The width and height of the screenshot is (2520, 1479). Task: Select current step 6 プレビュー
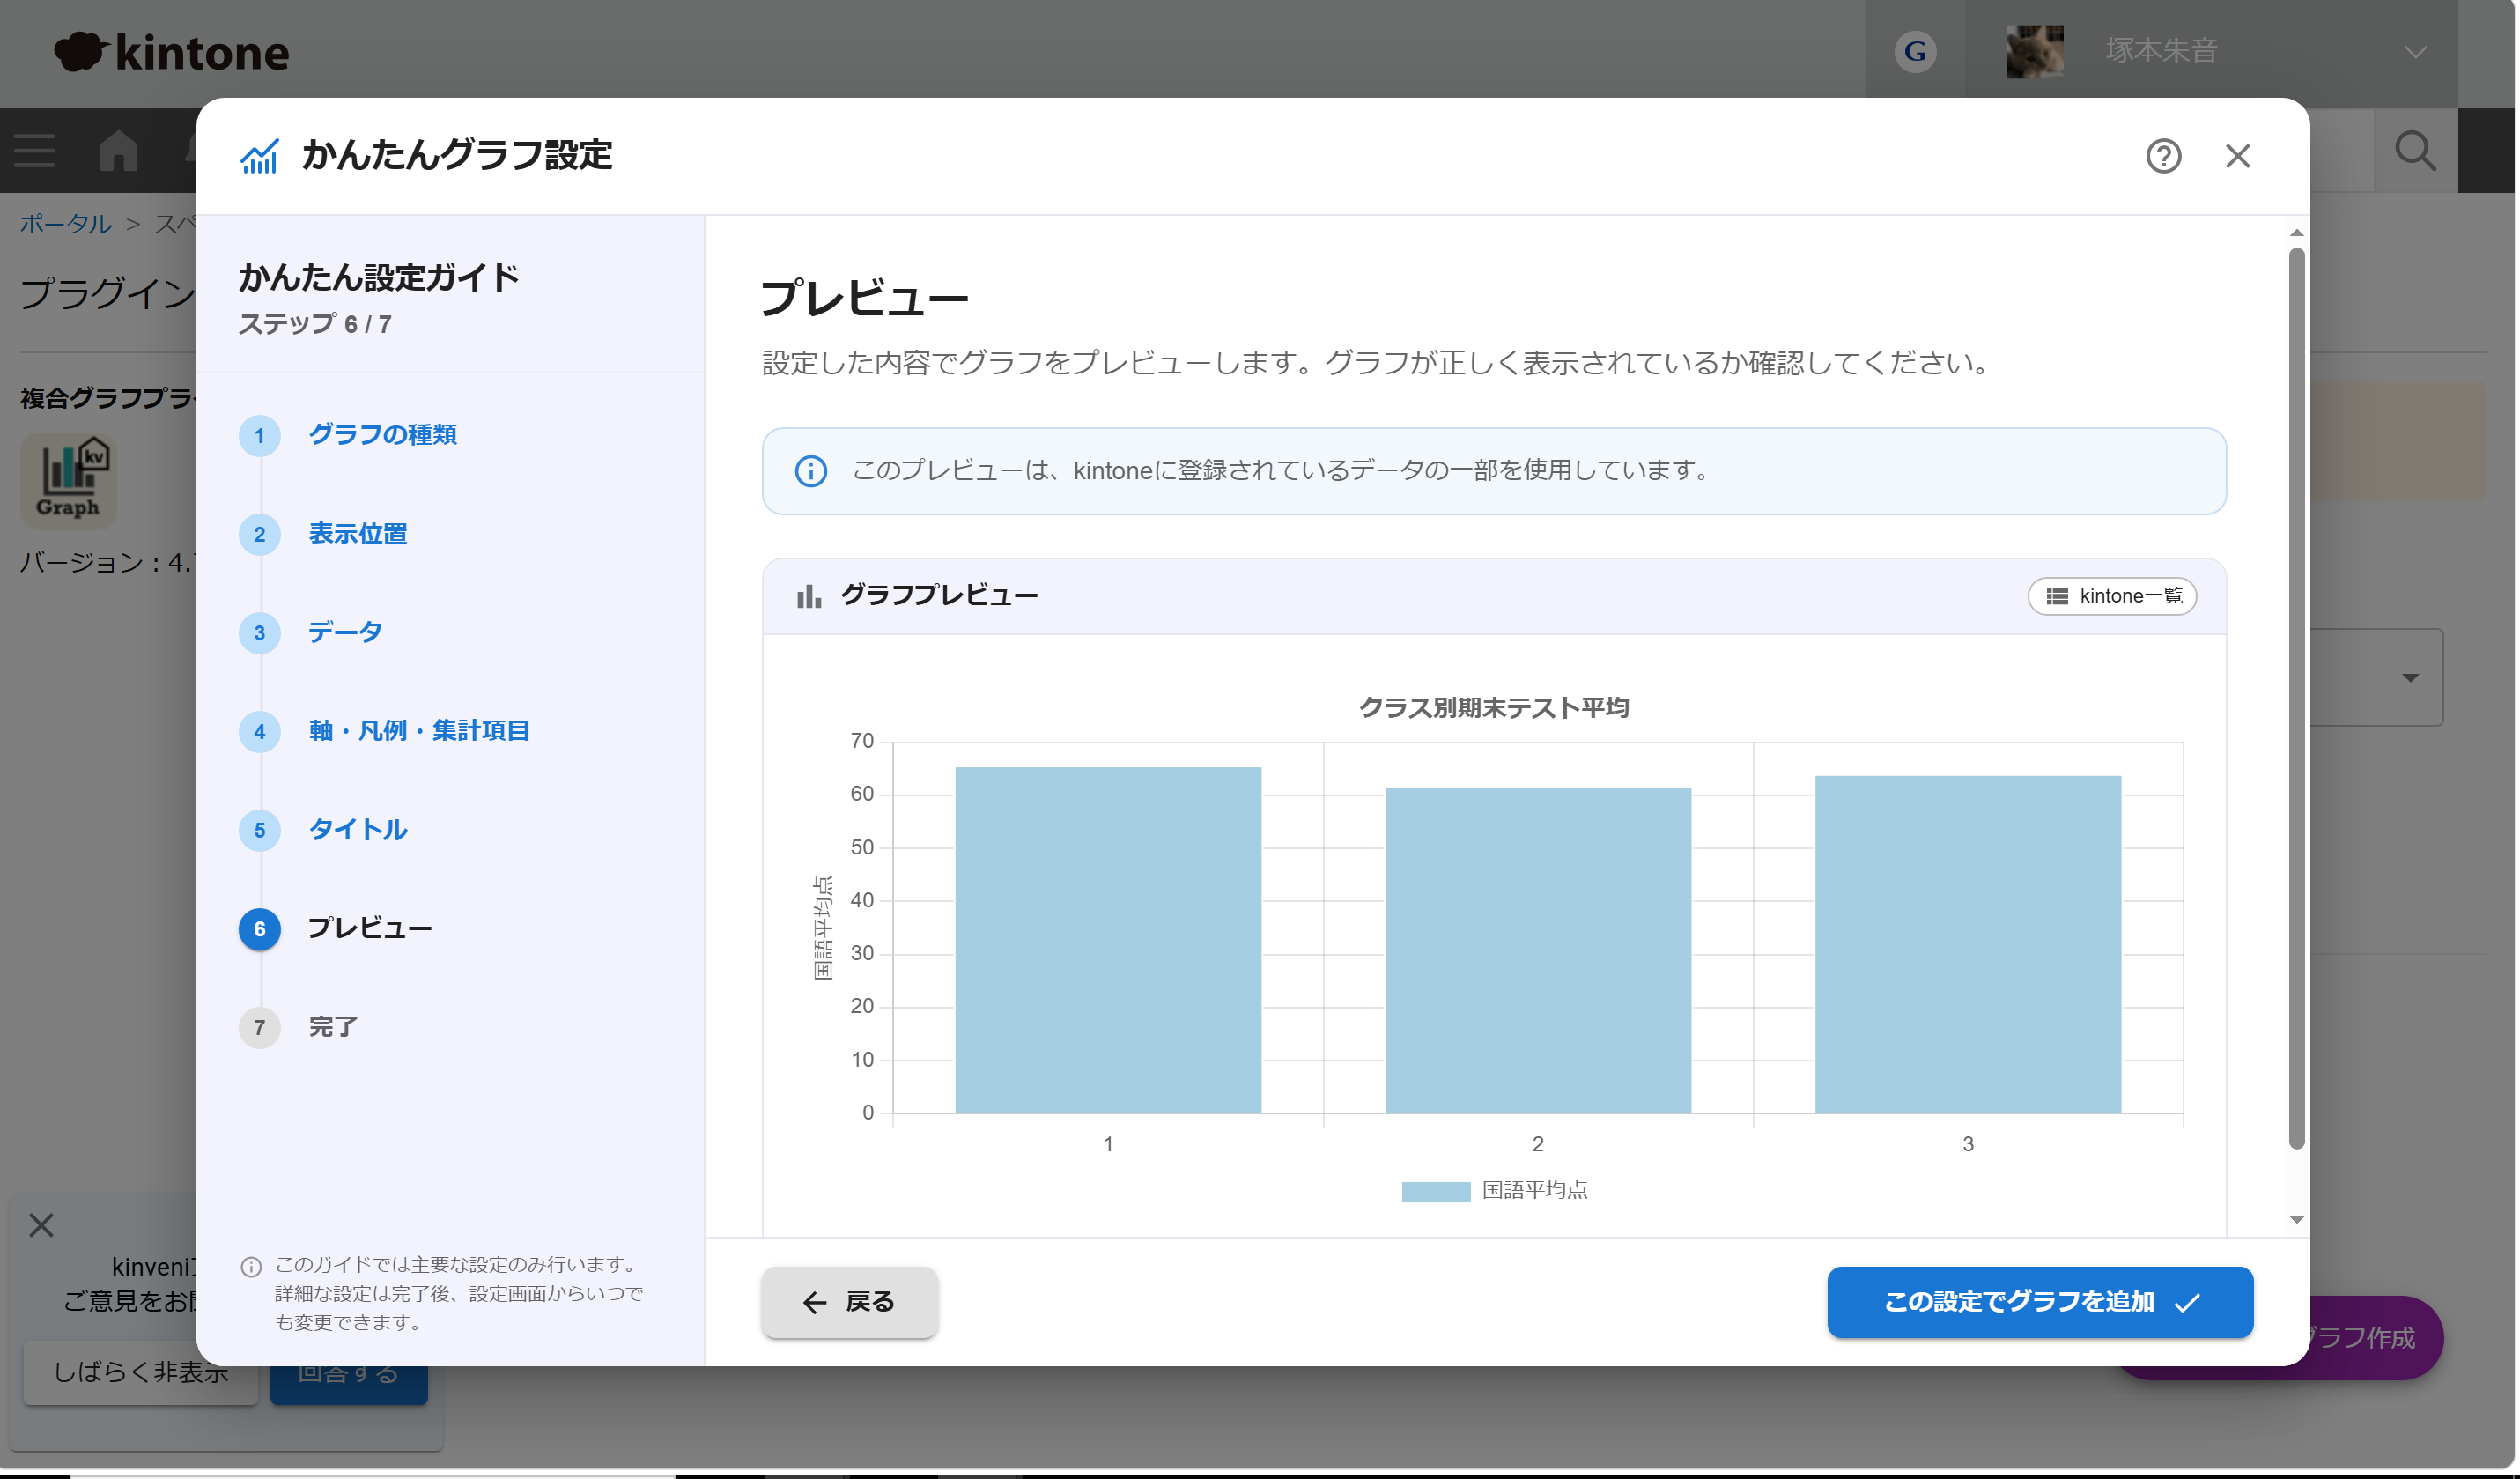tap(369, 928)
